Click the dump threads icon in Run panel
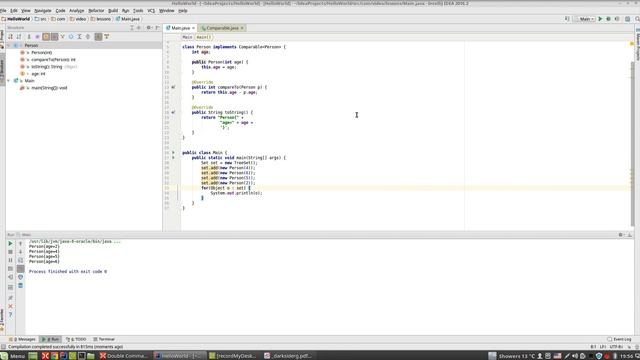 [x=11, y=269]
